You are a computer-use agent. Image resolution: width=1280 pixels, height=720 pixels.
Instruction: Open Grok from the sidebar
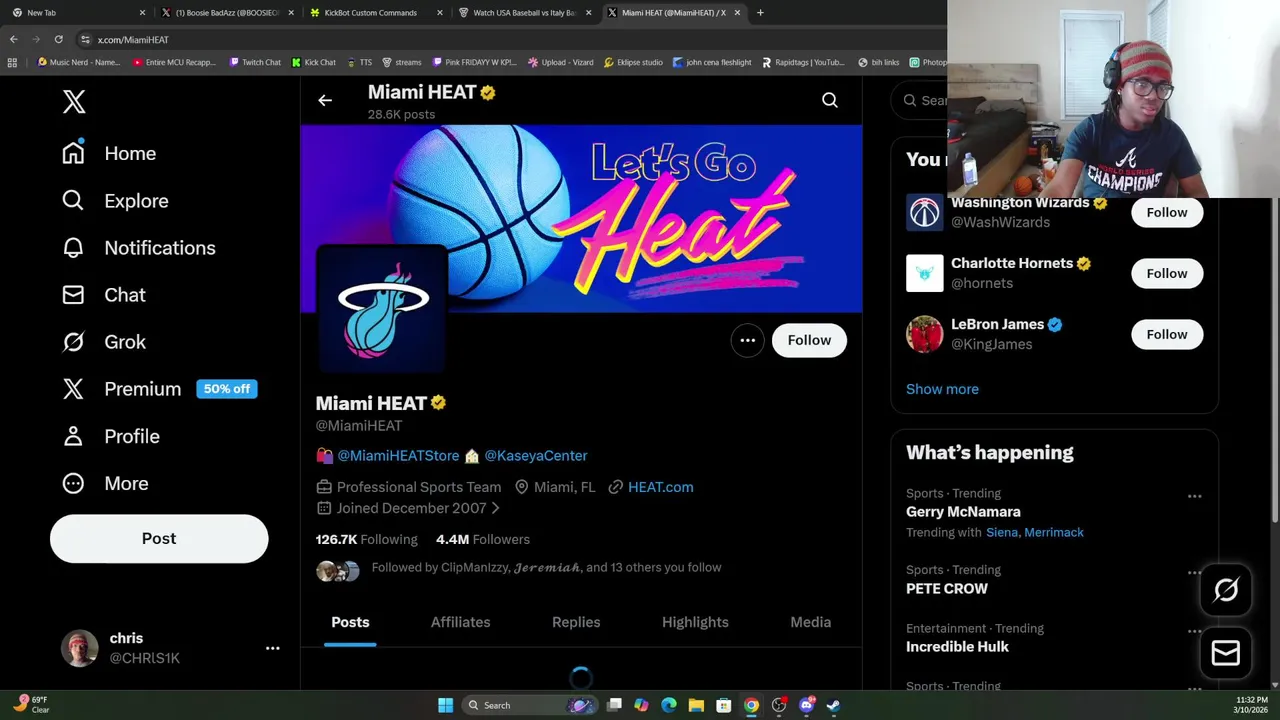[x=103, y=341]
